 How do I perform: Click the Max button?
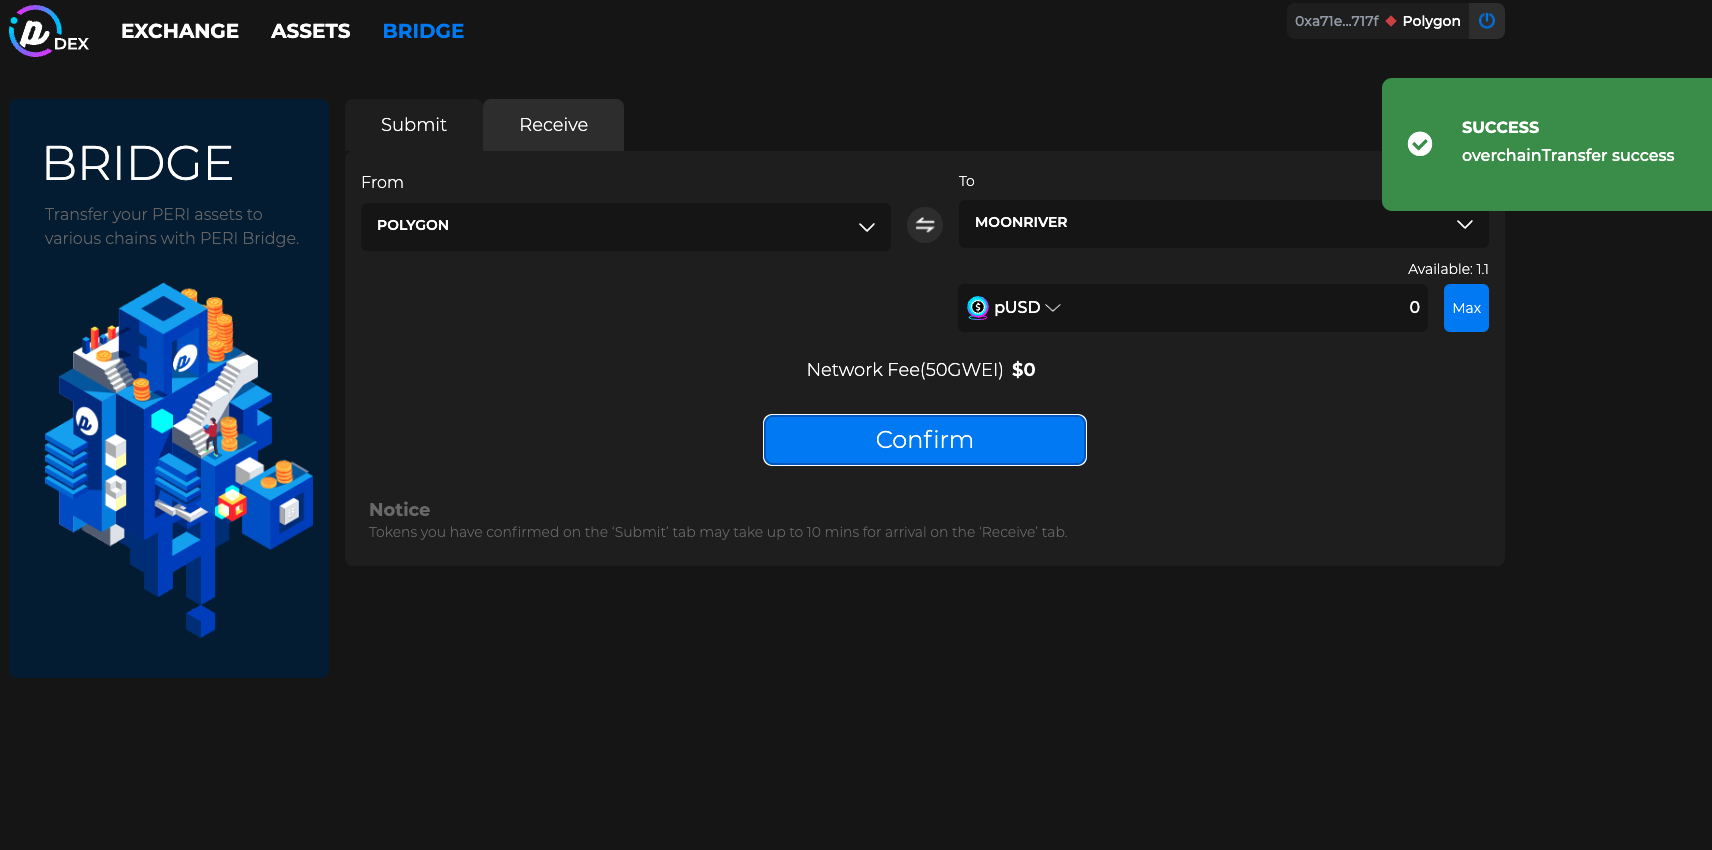pos(1466,308)
